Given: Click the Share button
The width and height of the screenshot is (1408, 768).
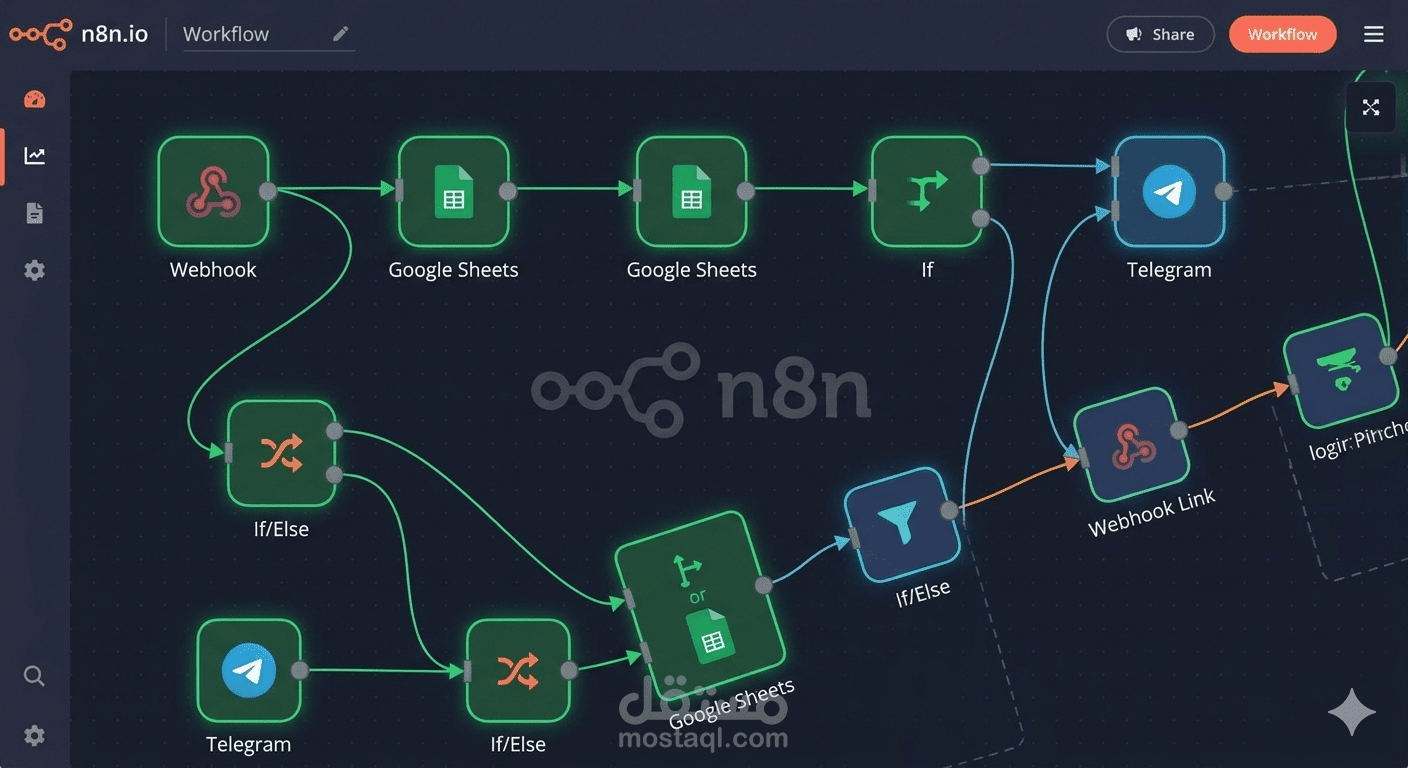Looking at the screenshot, I should [1160, 33].
